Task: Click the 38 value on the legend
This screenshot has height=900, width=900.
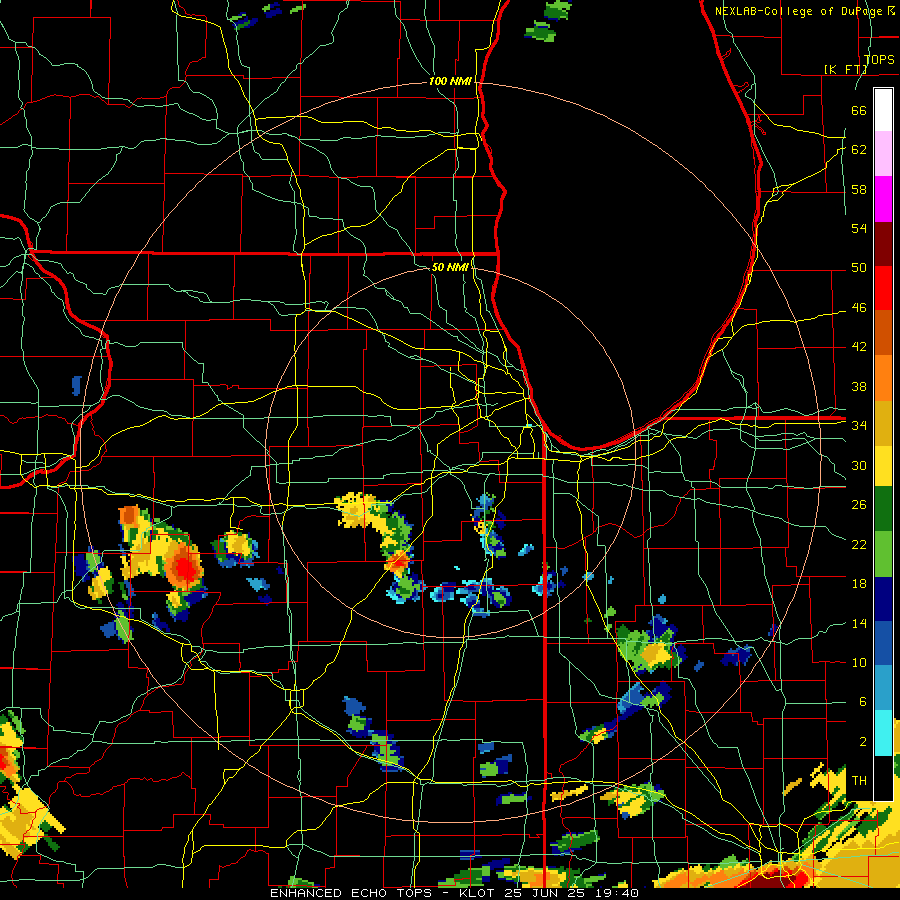Action: pyautogui.click(x=859, y=386)
